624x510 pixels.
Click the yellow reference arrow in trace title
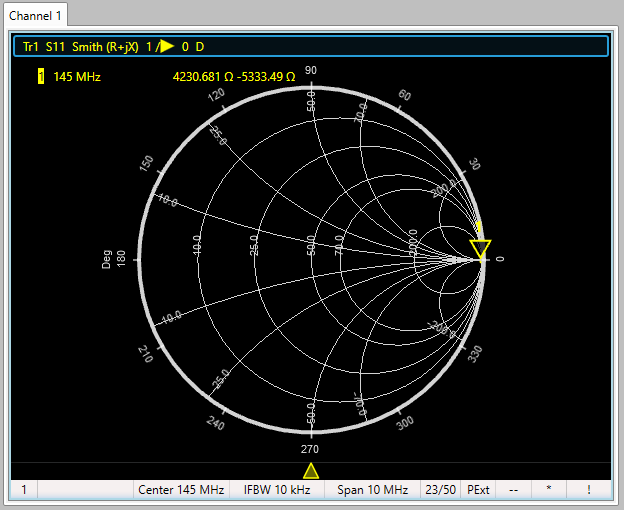point(166,47)
